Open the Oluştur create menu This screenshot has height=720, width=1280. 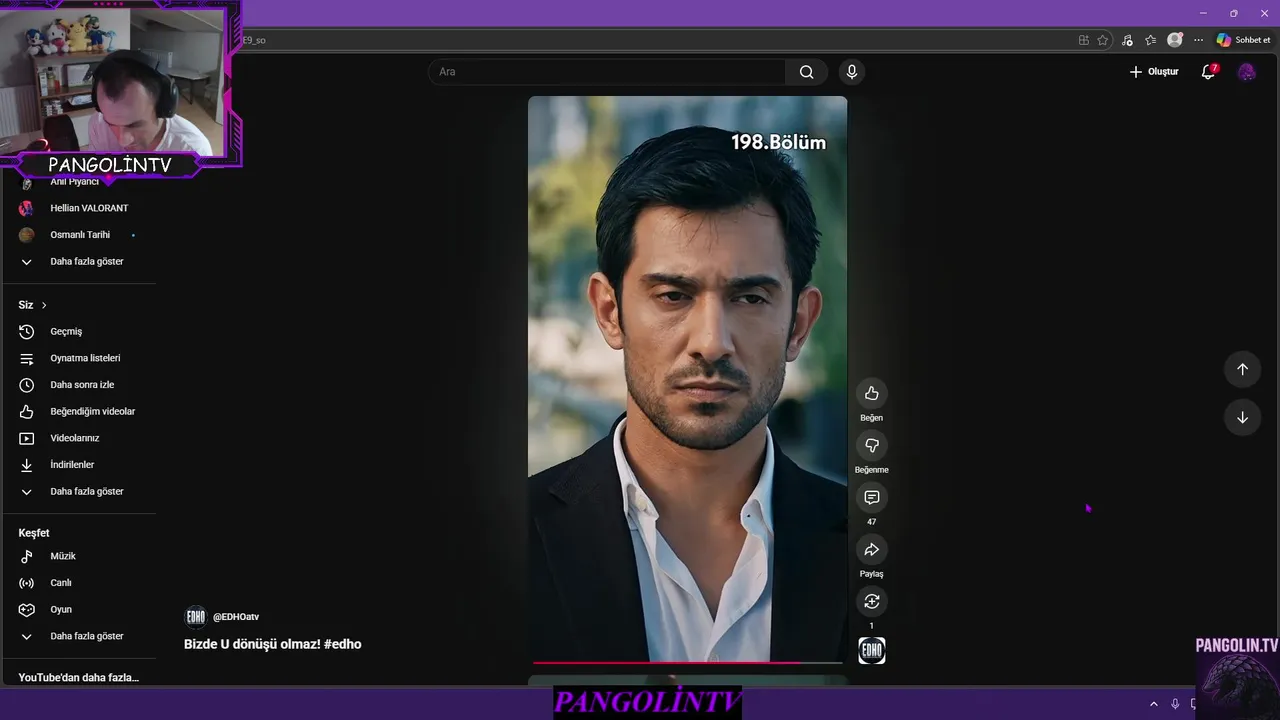(x=1153, y=72)
